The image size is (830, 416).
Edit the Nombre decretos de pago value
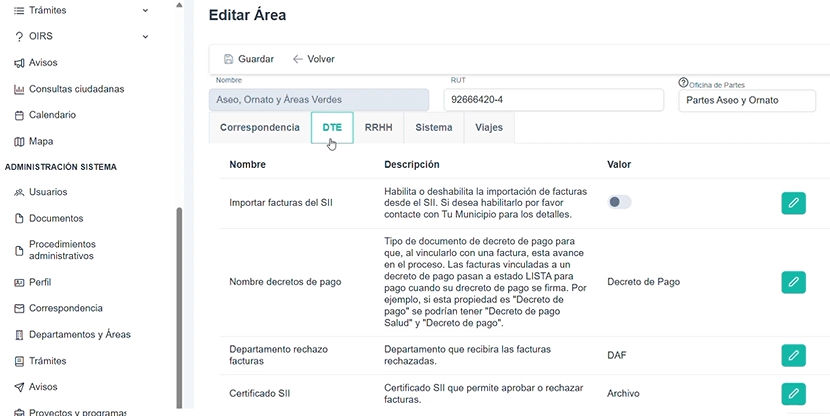(793, 282)
